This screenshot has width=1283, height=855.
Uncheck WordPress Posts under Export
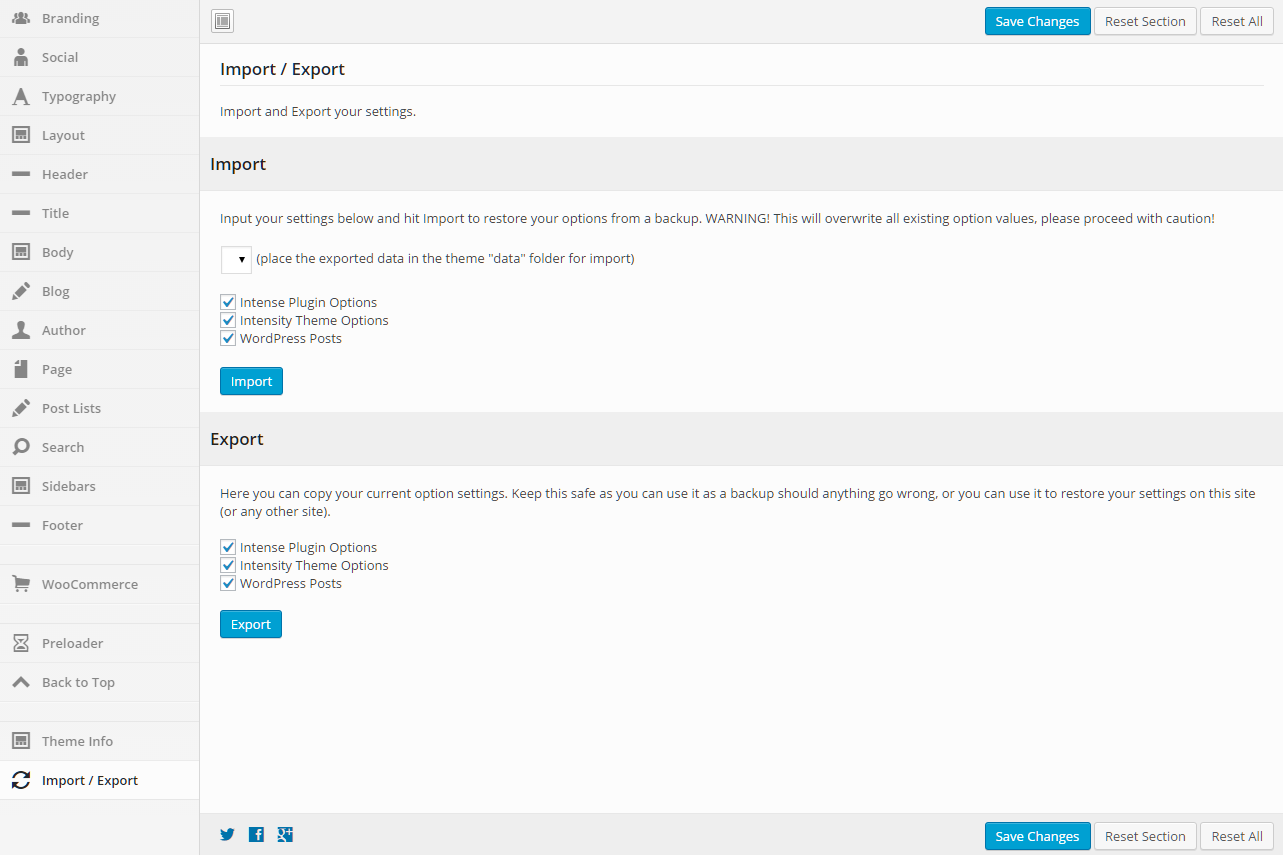pos(228,583)
